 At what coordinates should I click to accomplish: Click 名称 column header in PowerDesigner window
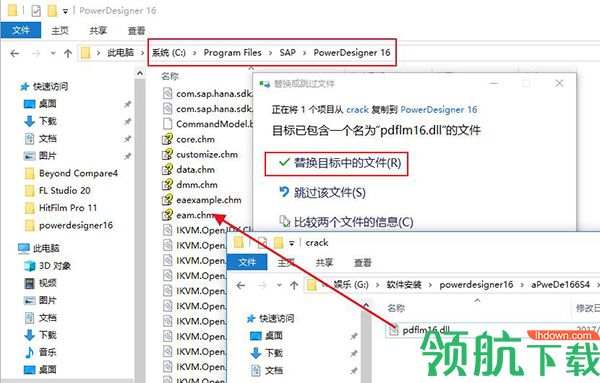[170, 76]
